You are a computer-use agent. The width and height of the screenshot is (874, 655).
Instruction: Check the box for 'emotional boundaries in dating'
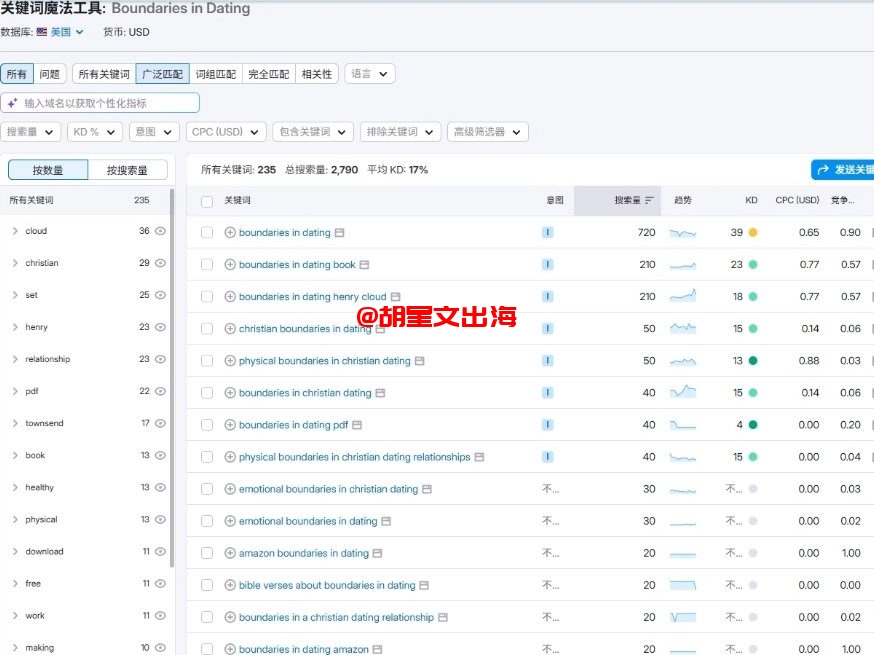207,521
